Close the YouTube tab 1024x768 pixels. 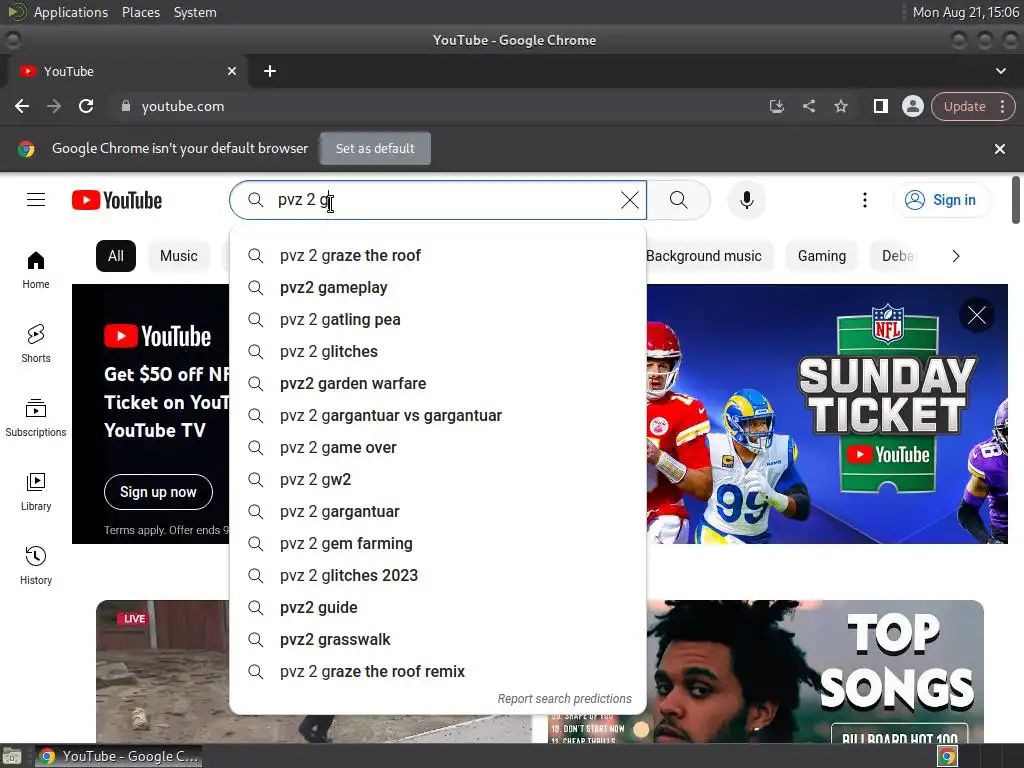(232, 71)
